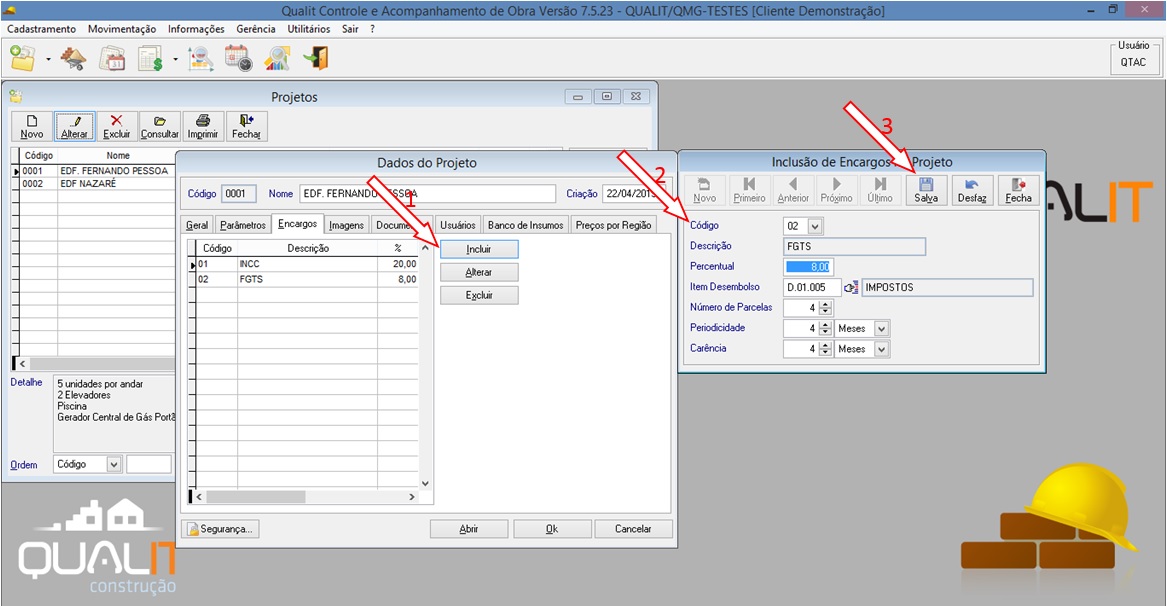
Task: Click the Incluir button for encargos
Action: (x=479, y=249)
